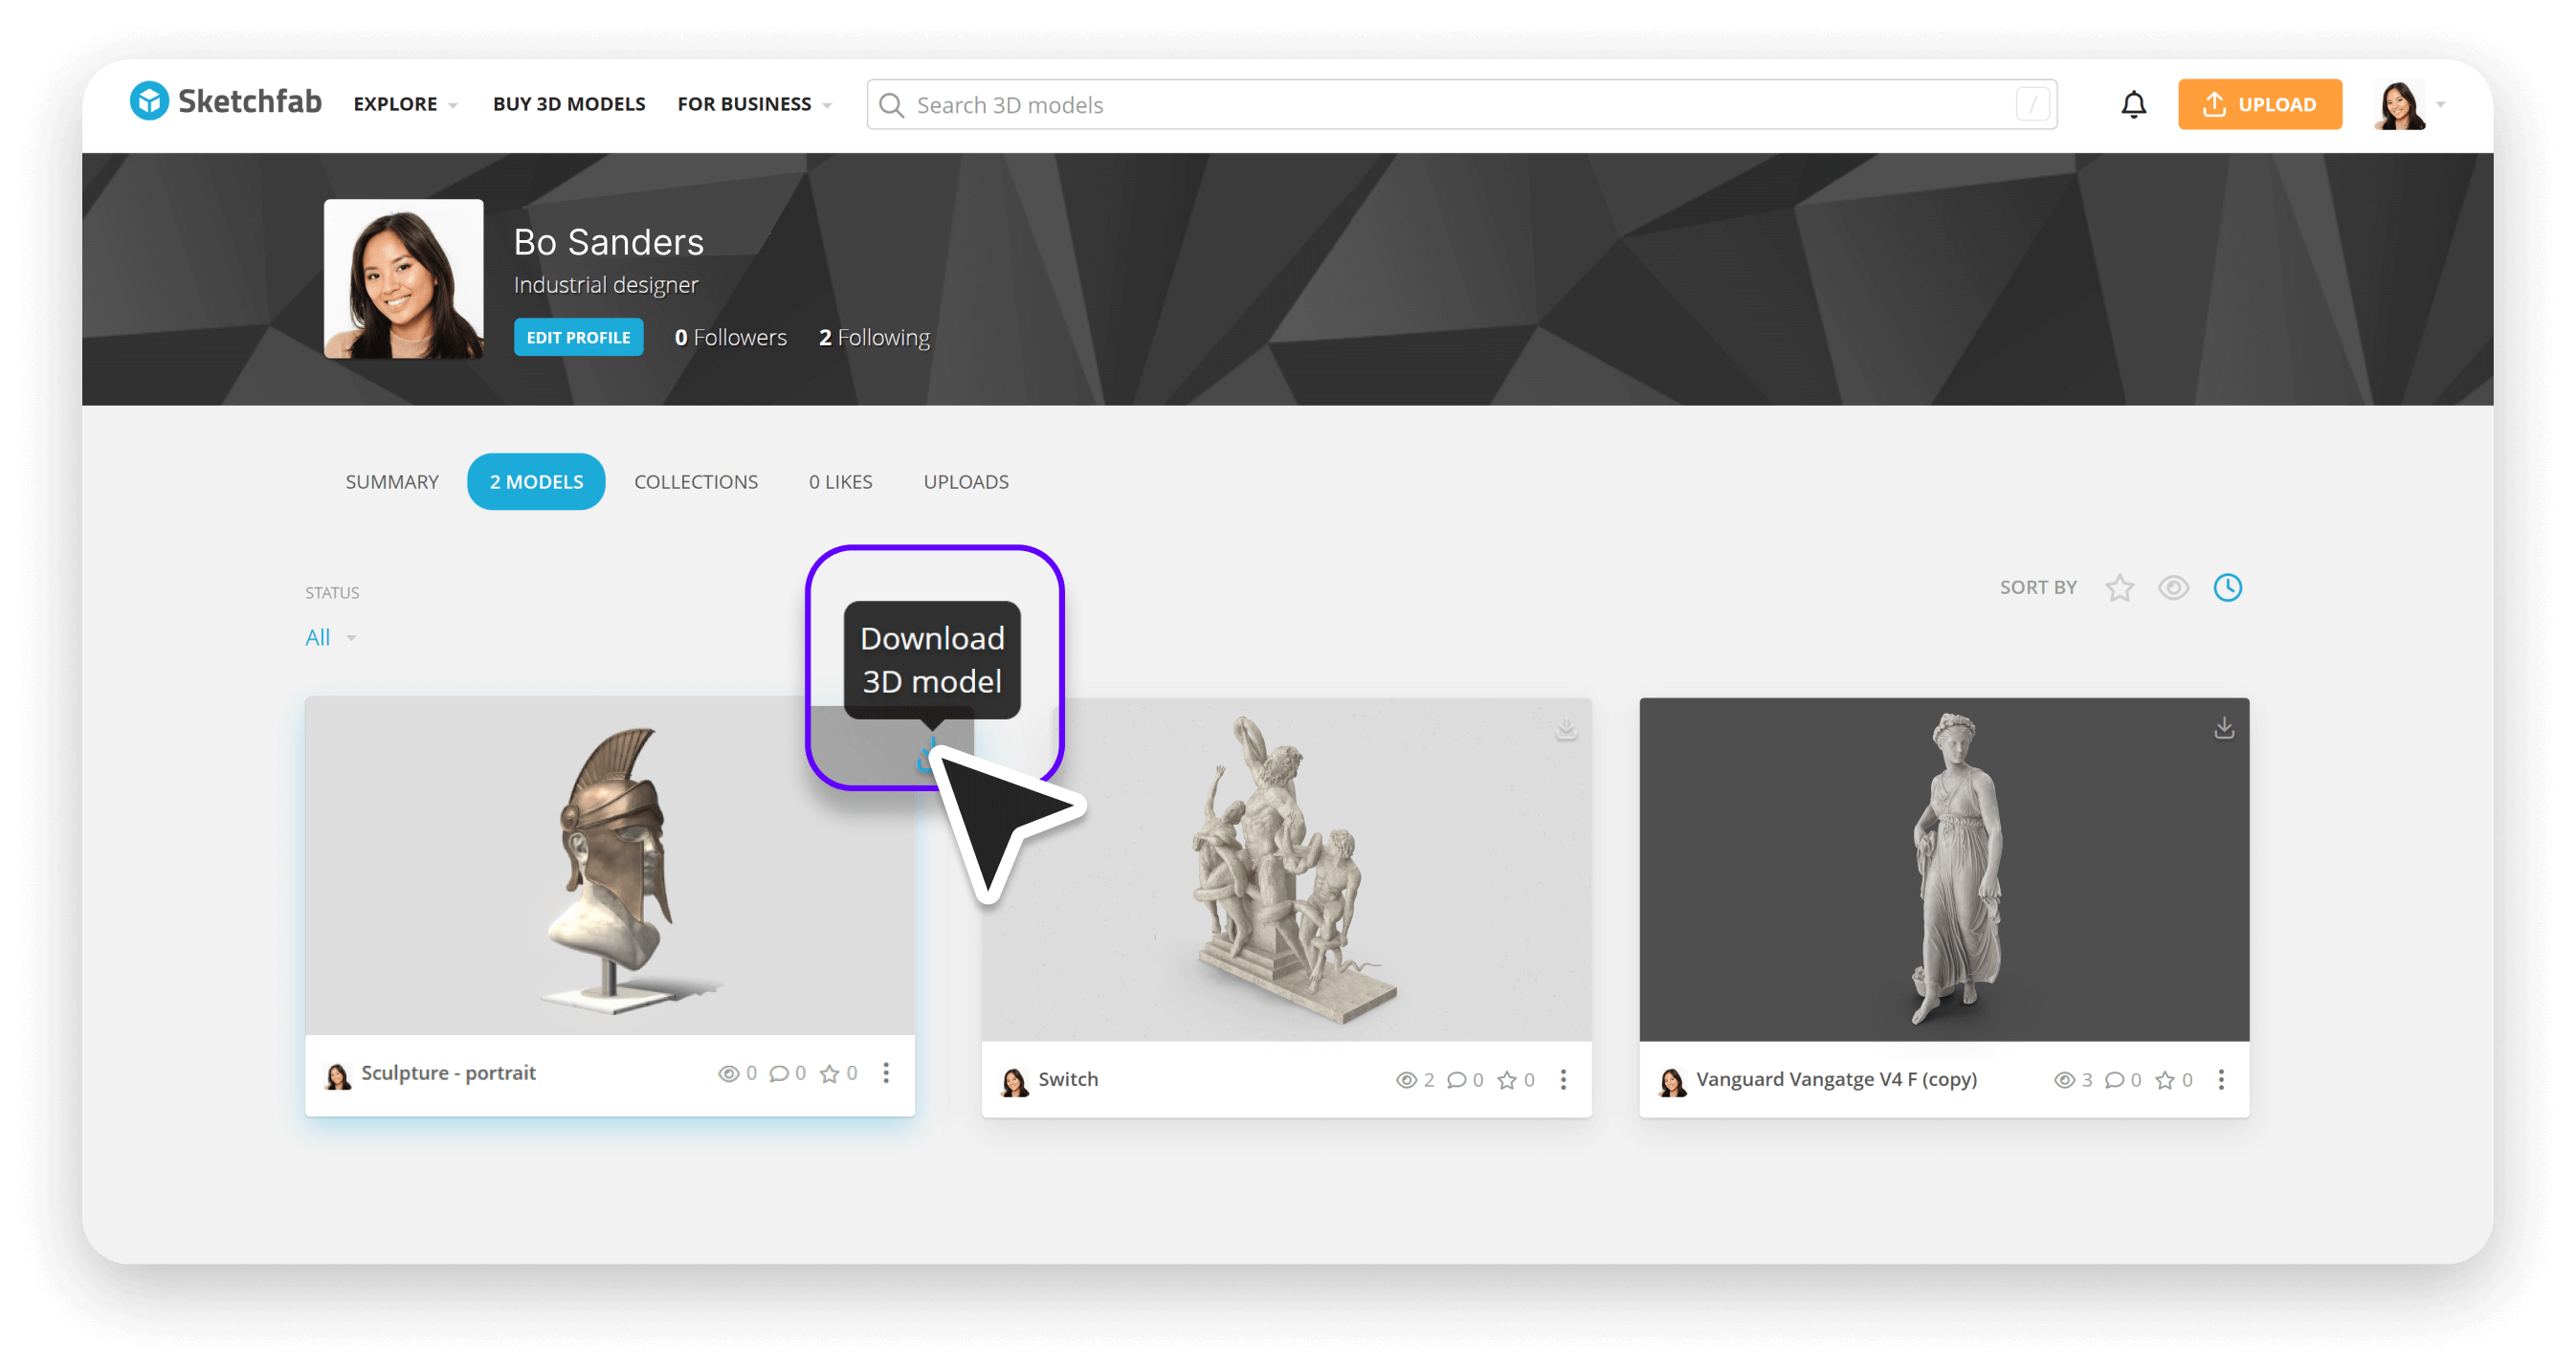Image resolution: width=2576 pixels, height=1370 pixels.
Task: Switch to the Collections tab
Action: [696, 482]
